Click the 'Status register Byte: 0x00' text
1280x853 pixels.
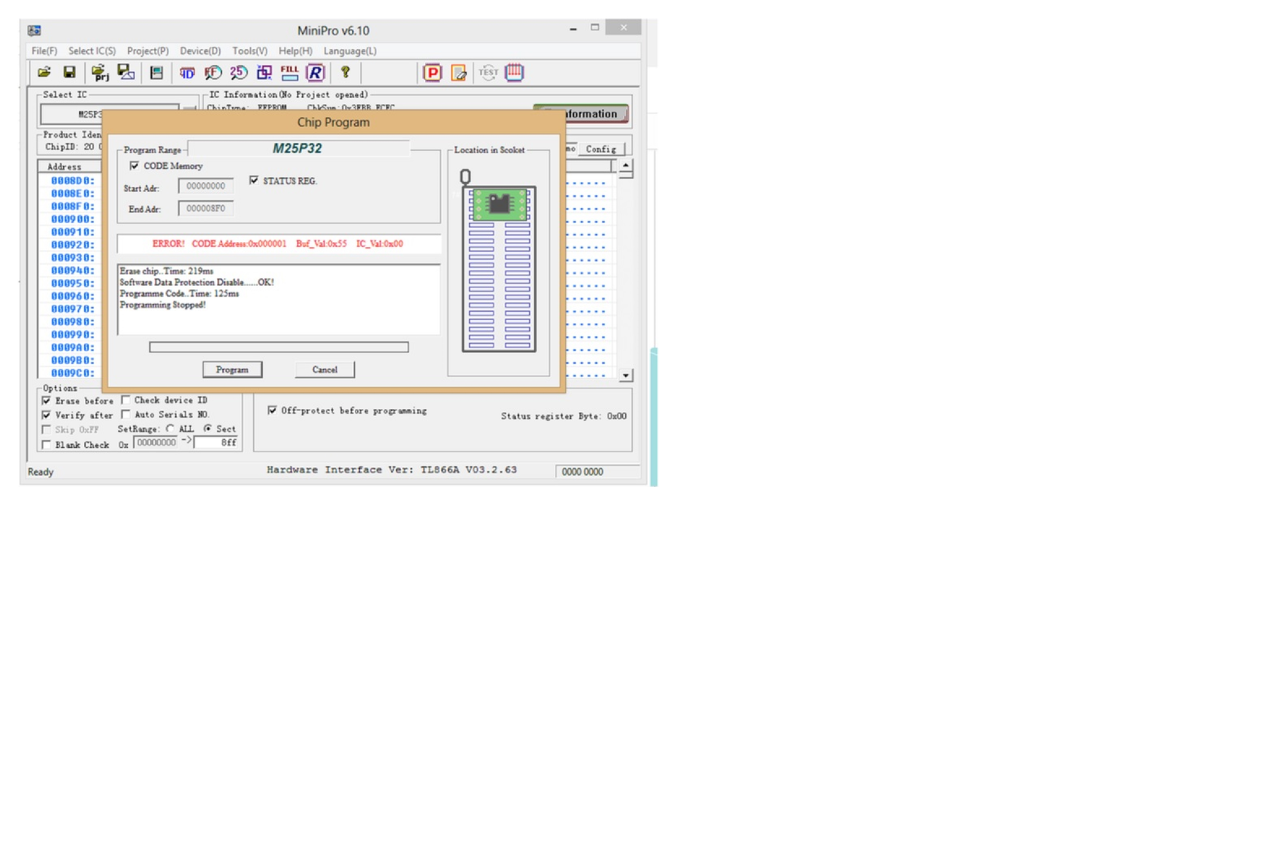pos(564,416)
